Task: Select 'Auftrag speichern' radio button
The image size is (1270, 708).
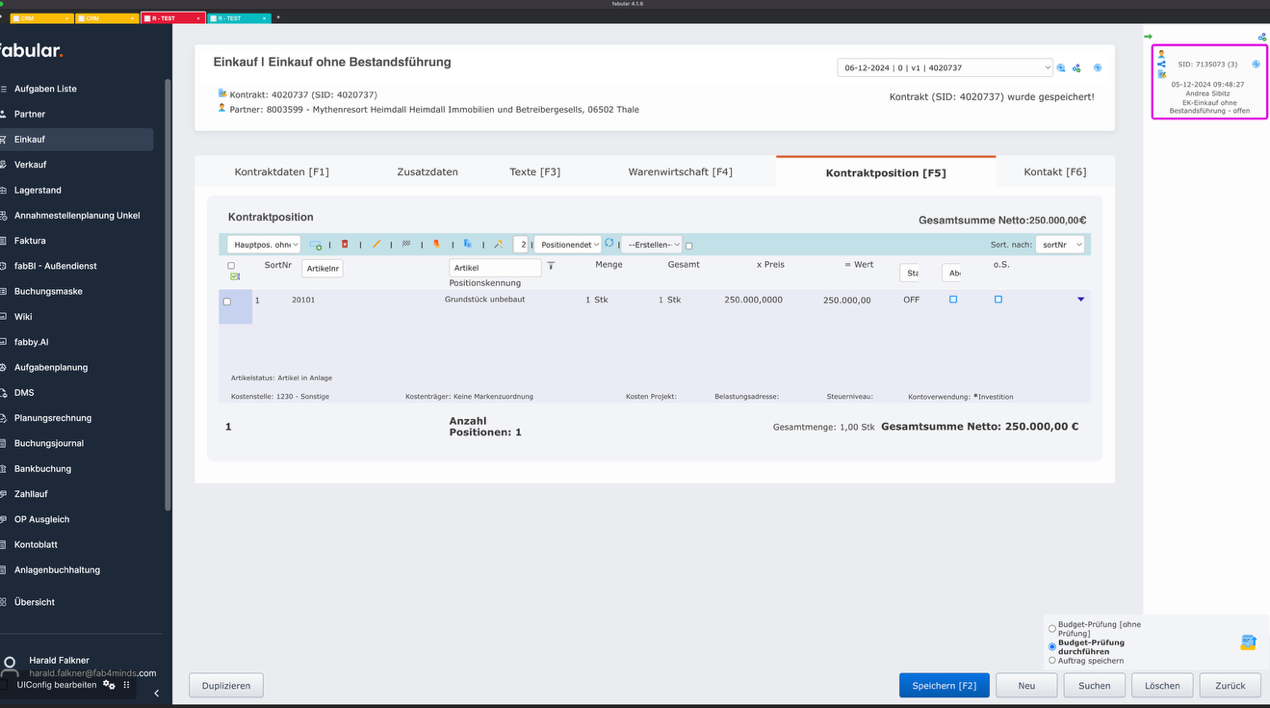Action: 1052,661
